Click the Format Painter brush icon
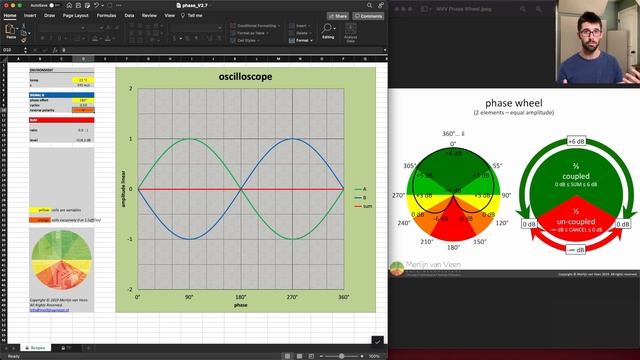The height and width of the screenshot is (360, 640). click(x=23, y=40)
